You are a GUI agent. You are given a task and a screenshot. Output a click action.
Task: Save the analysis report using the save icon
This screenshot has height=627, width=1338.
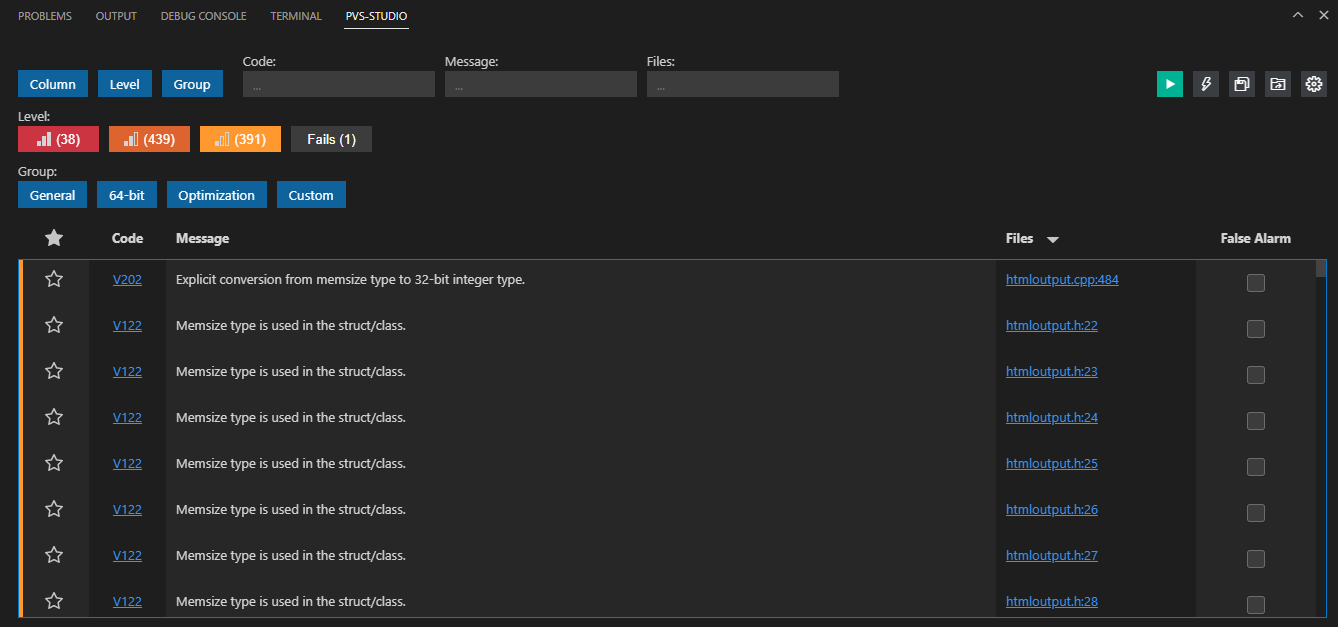[x=1241, y=84]
